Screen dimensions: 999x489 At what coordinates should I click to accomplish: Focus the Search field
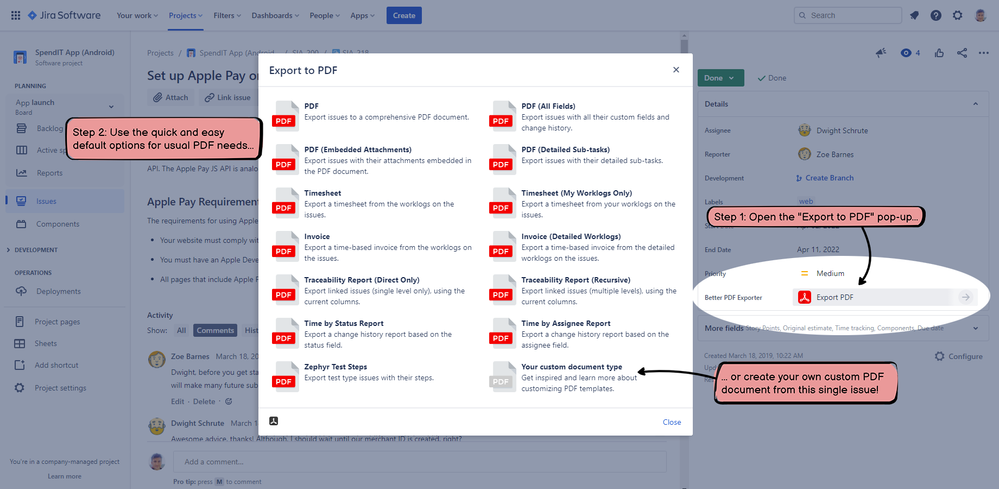click(x=847, y=15)
